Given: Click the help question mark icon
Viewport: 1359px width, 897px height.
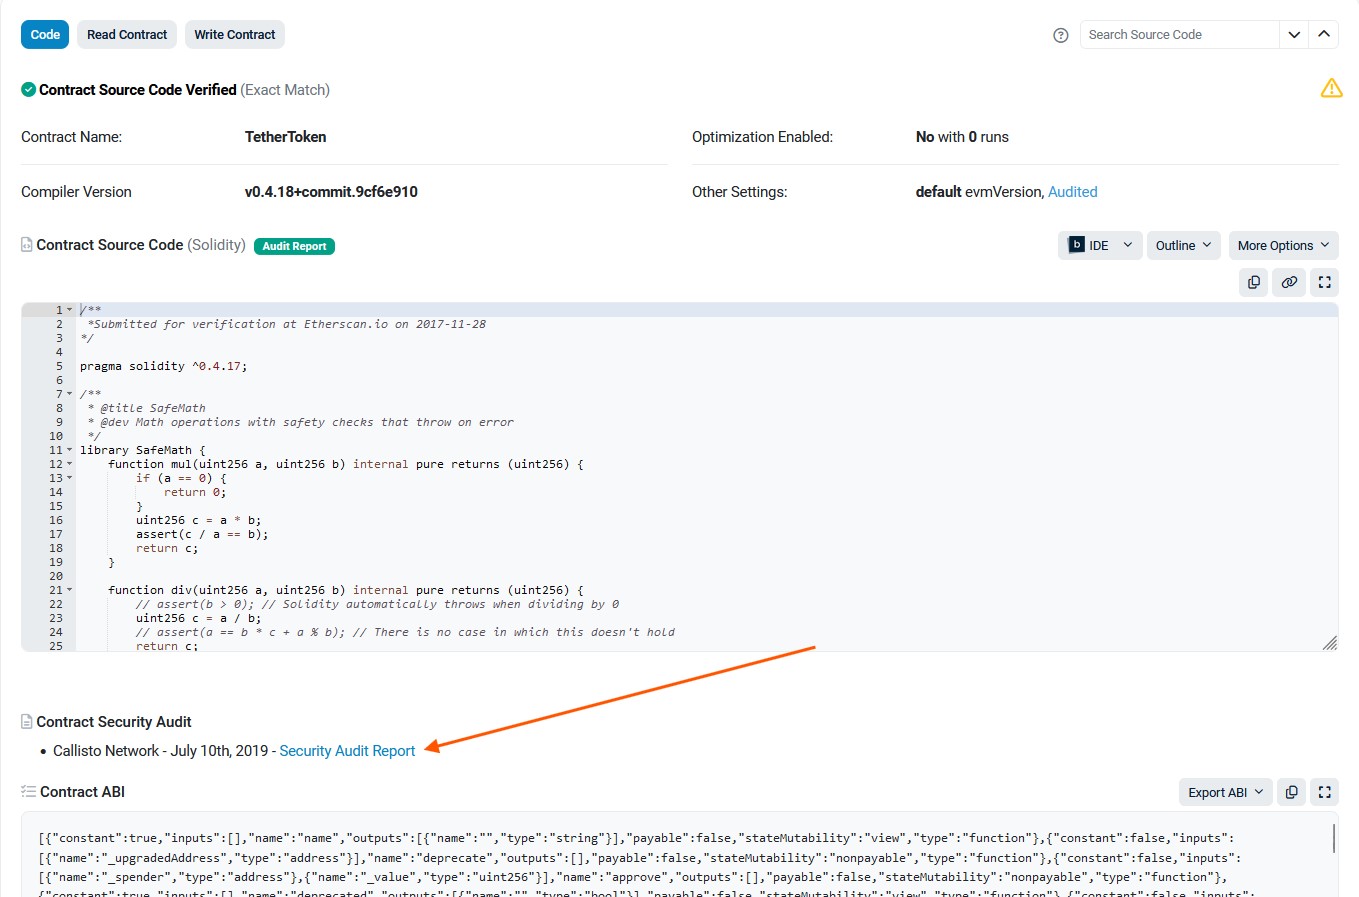Looking at the screenshot, I should [1061, 35].
